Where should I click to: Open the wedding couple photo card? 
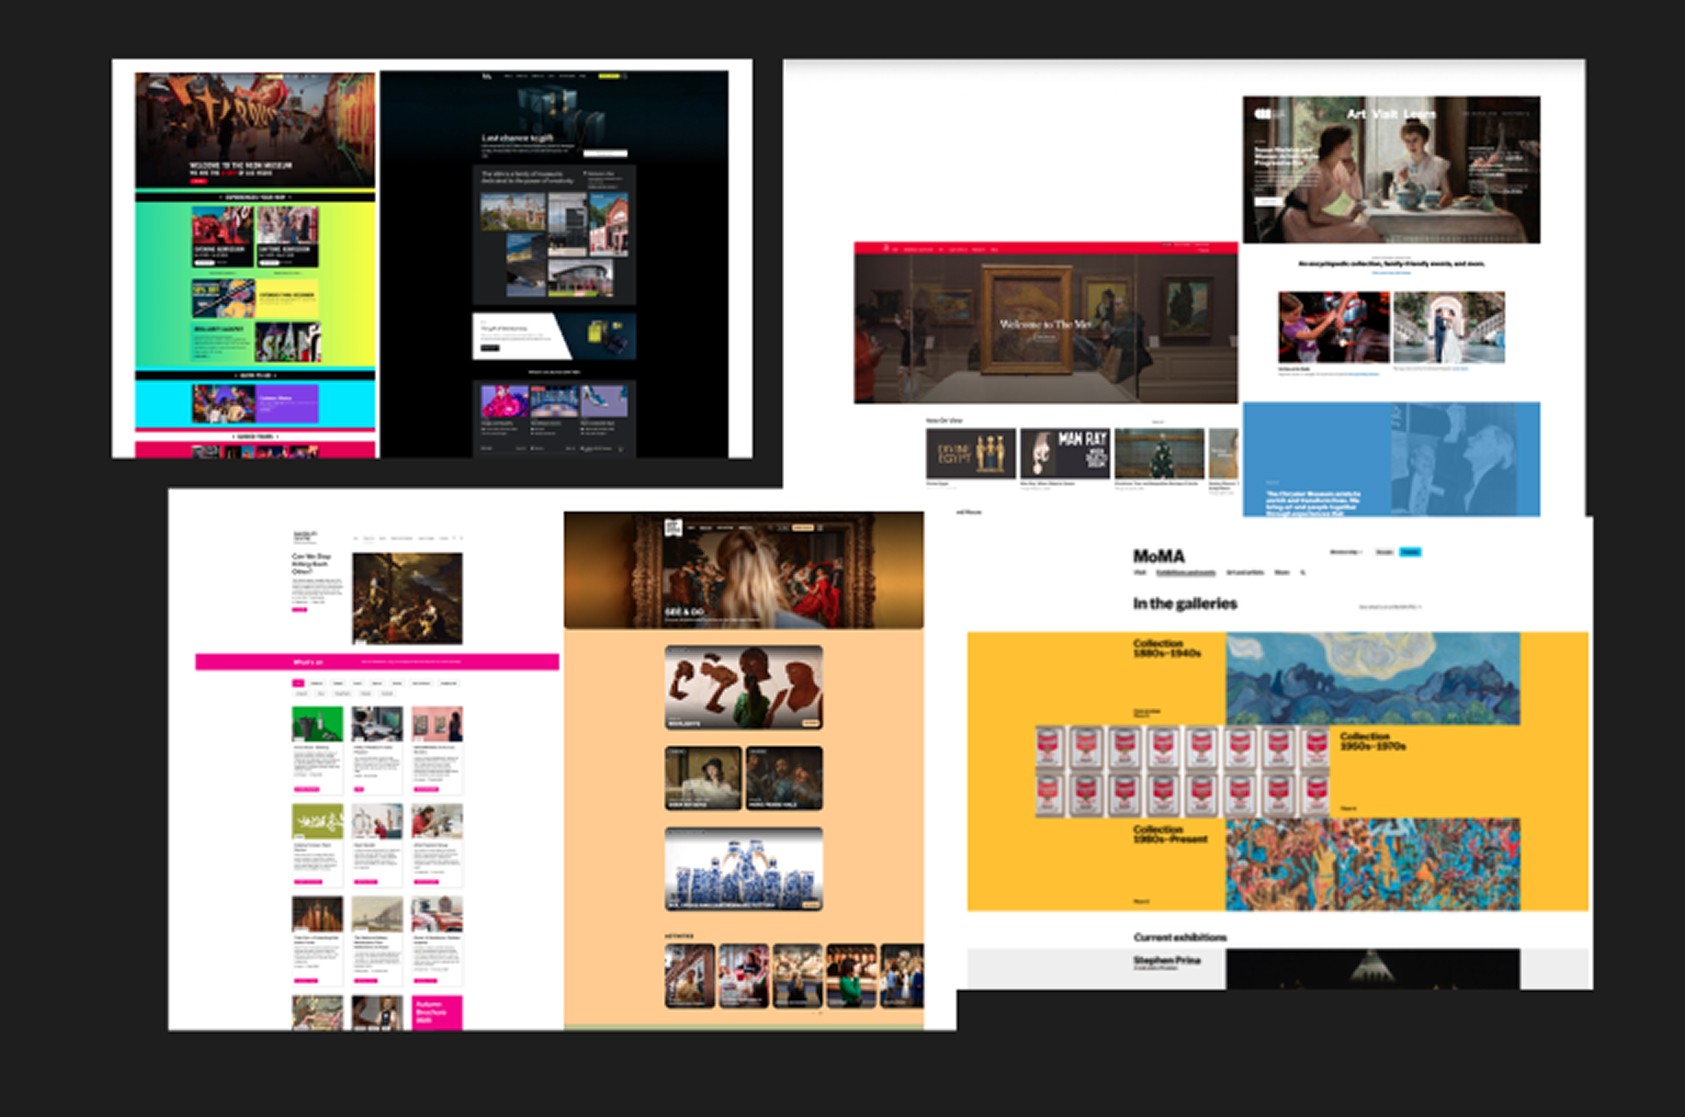tap(1449, 327)
